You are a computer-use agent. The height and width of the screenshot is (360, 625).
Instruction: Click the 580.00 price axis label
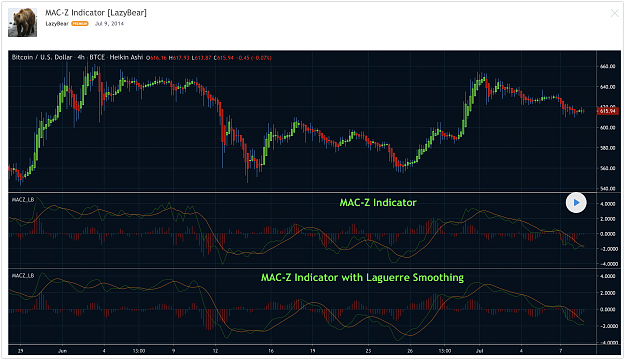point(607,148)
